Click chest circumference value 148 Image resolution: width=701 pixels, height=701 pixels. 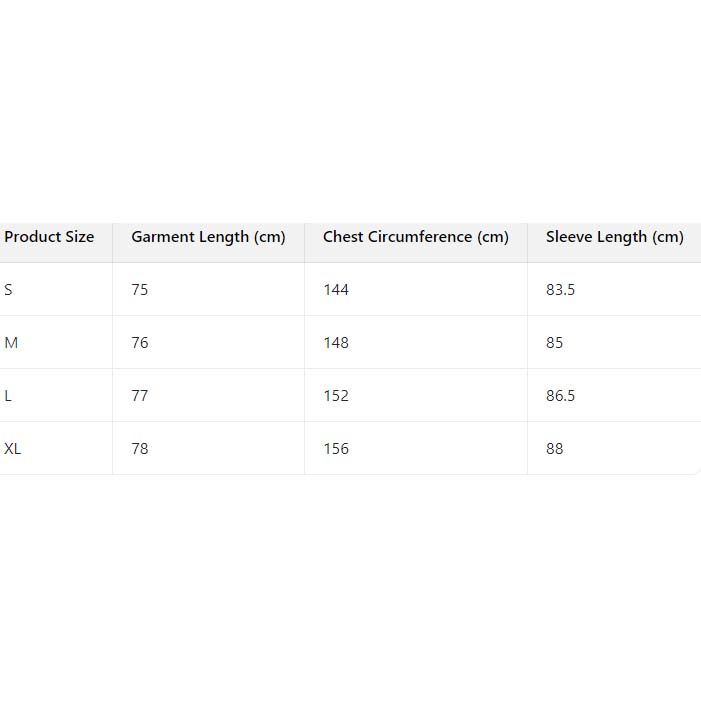pos(336,343)
